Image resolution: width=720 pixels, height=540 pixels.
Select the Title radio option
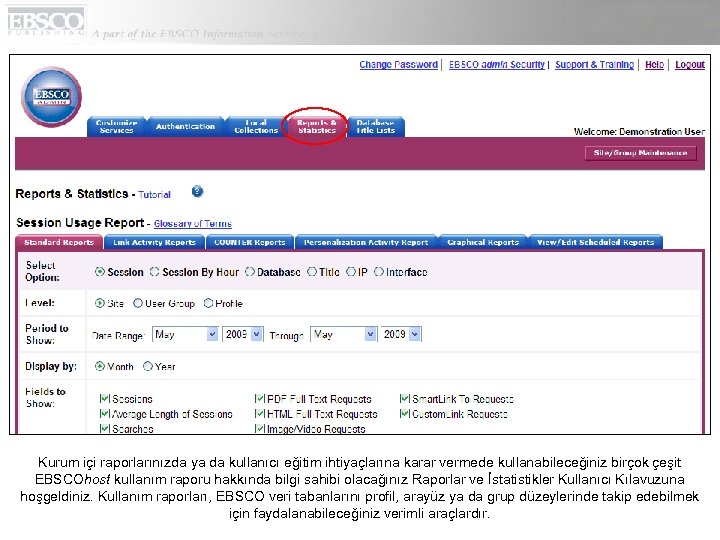tap(312, 272)
